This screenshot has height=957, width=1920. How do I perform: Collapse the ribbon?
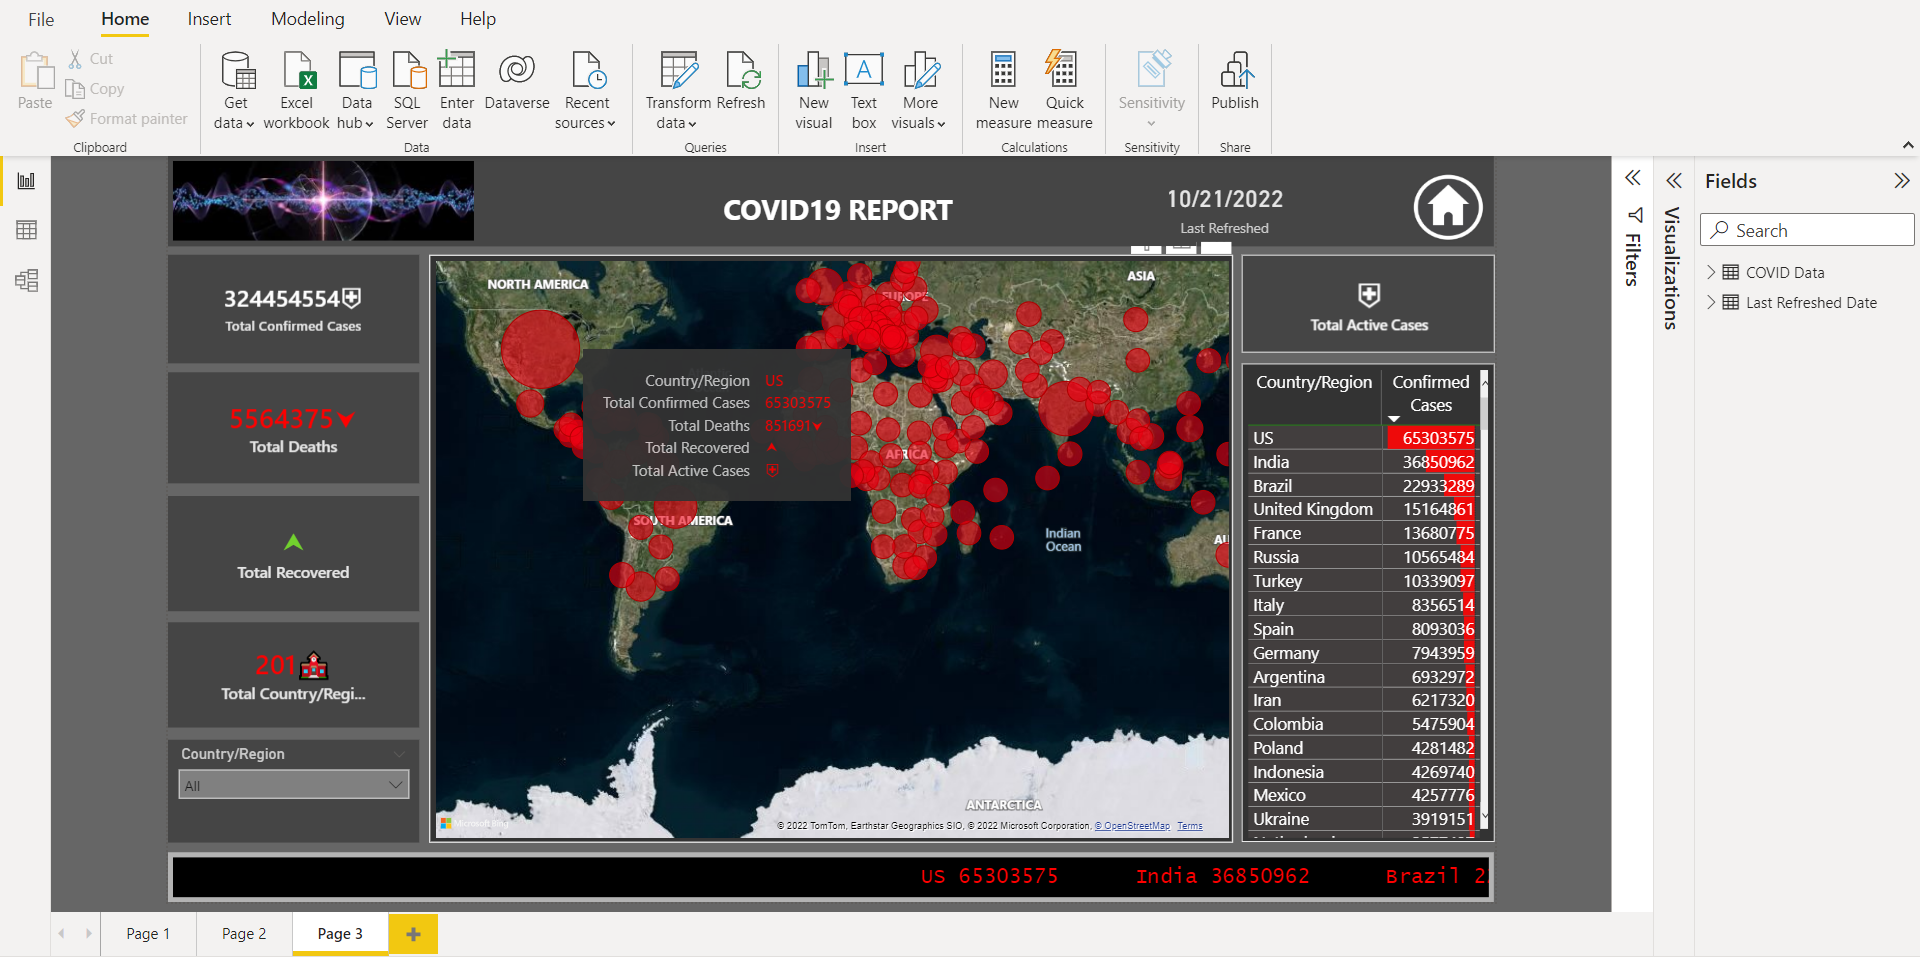click(1908, 146)
